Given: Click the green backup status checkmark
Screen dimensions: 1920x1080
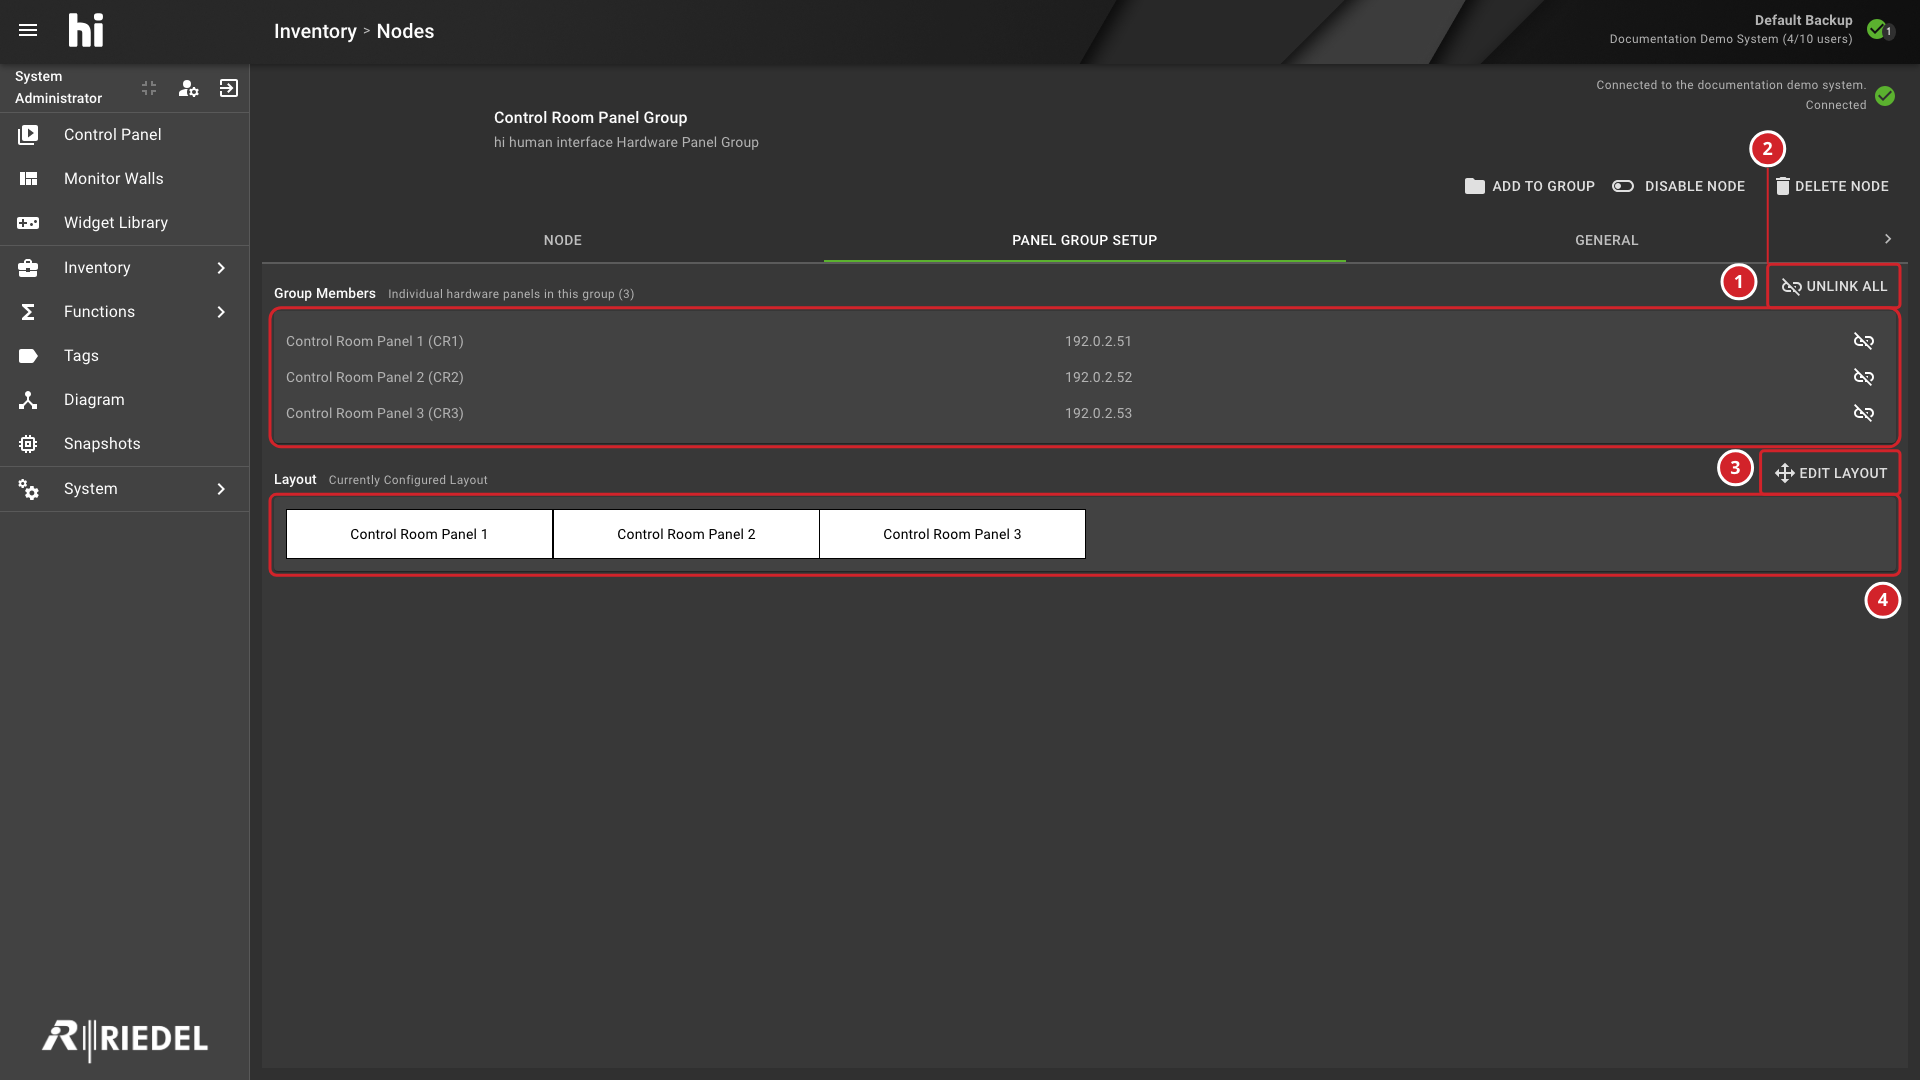Looking at the screenshot, I should click(x=1877, y=29).
